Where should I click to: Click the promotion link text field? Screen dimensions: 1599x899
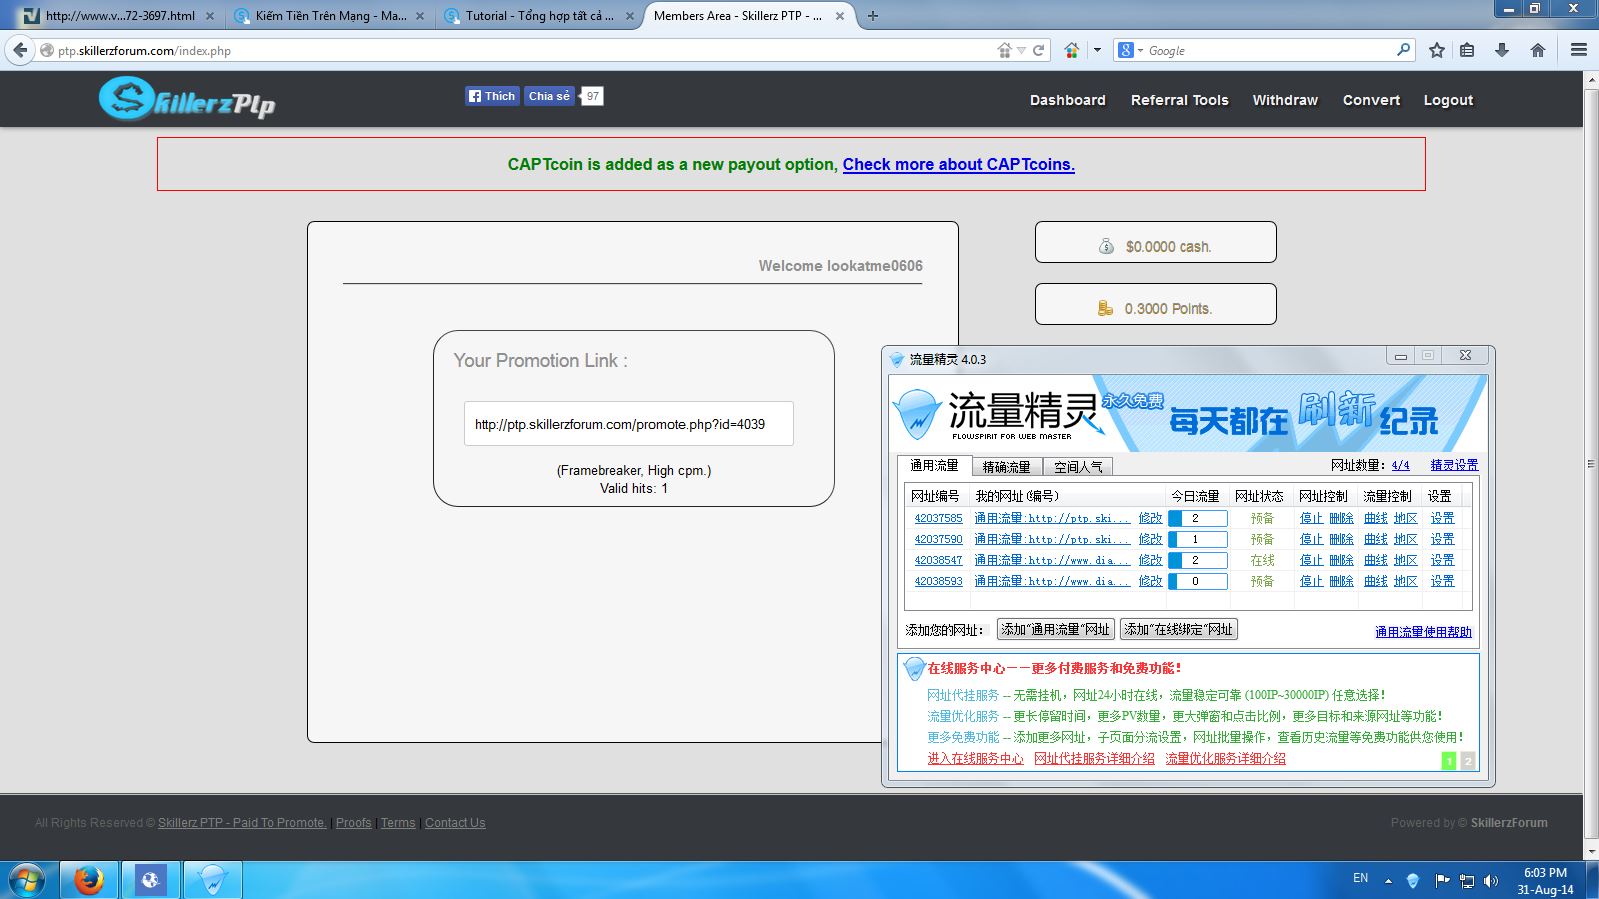(629, 424)
